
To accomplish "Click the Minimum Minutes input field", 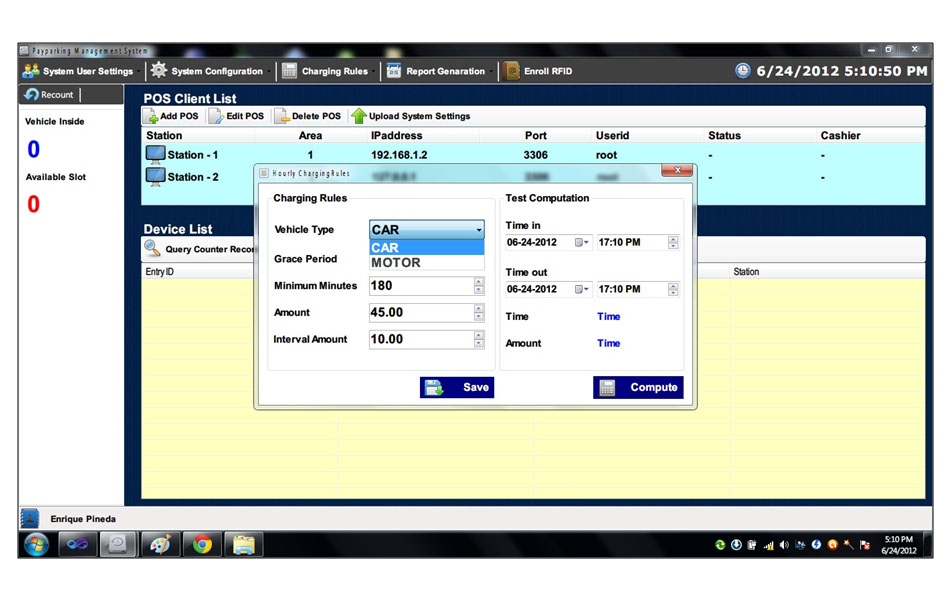I will pyautogui.click(x=420, y=286).
